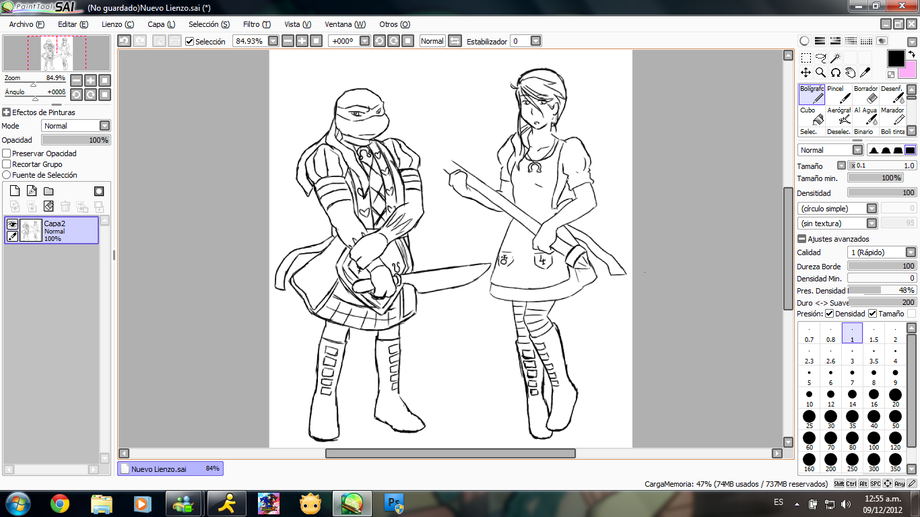Select the rotate view tool
This screenshot has height=517, width=920.
(836, 72)
